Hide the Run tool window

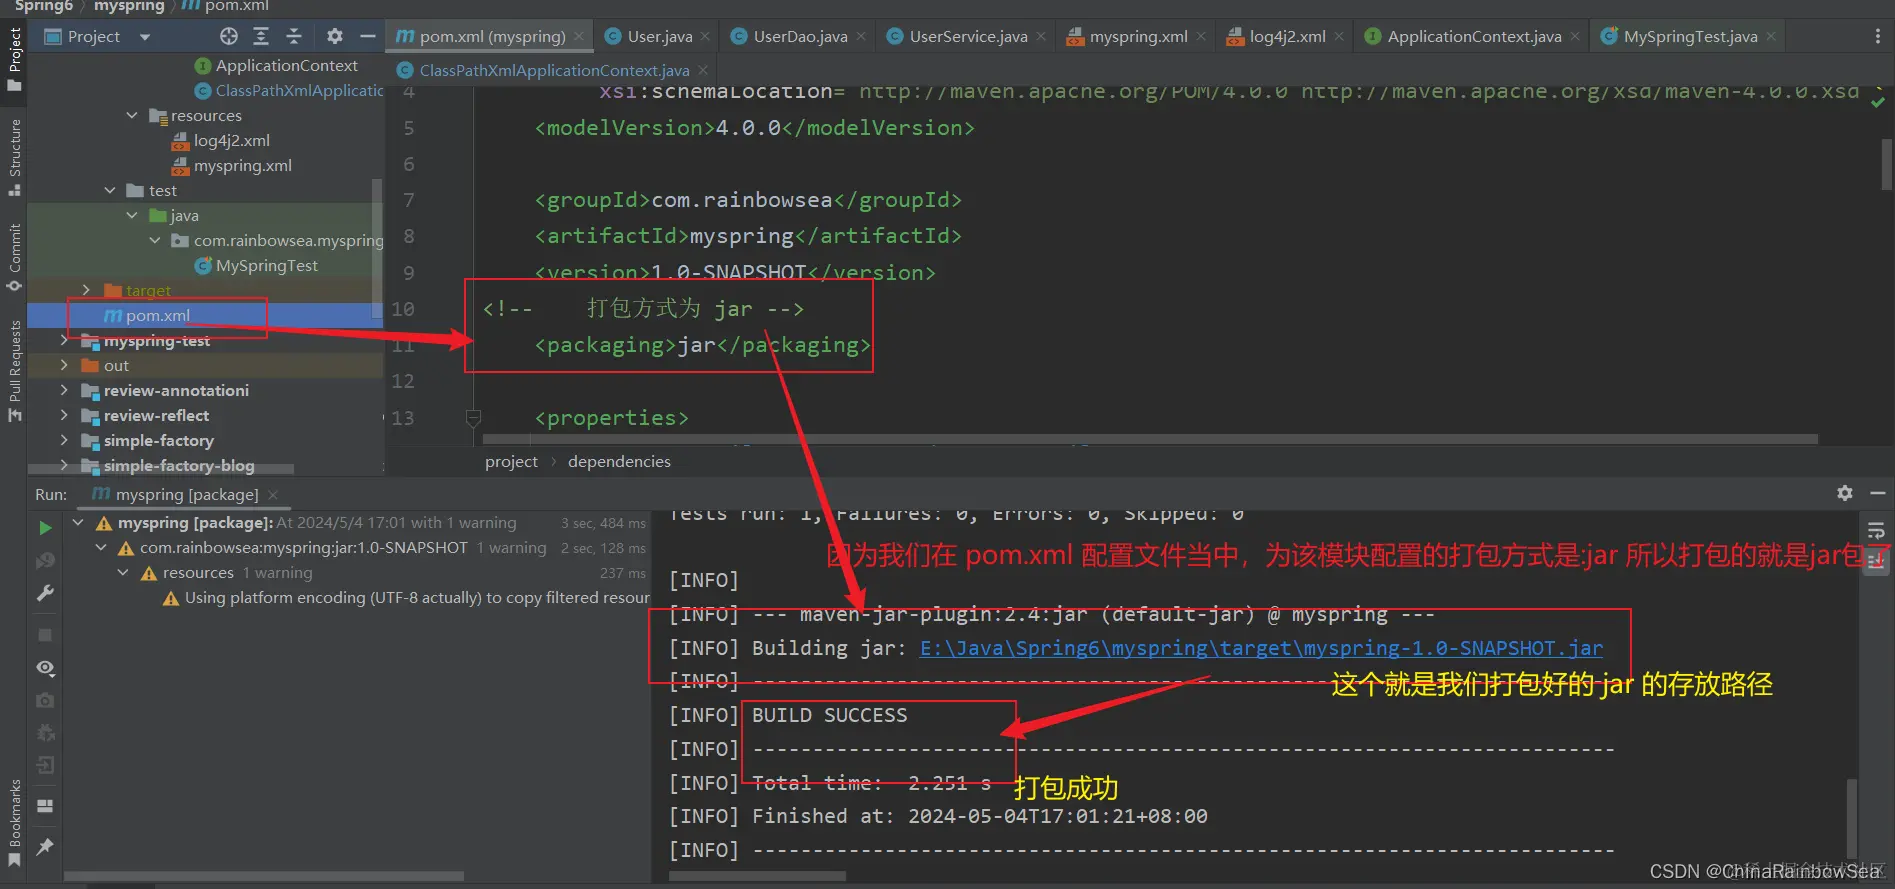(x=1877, y=493)
